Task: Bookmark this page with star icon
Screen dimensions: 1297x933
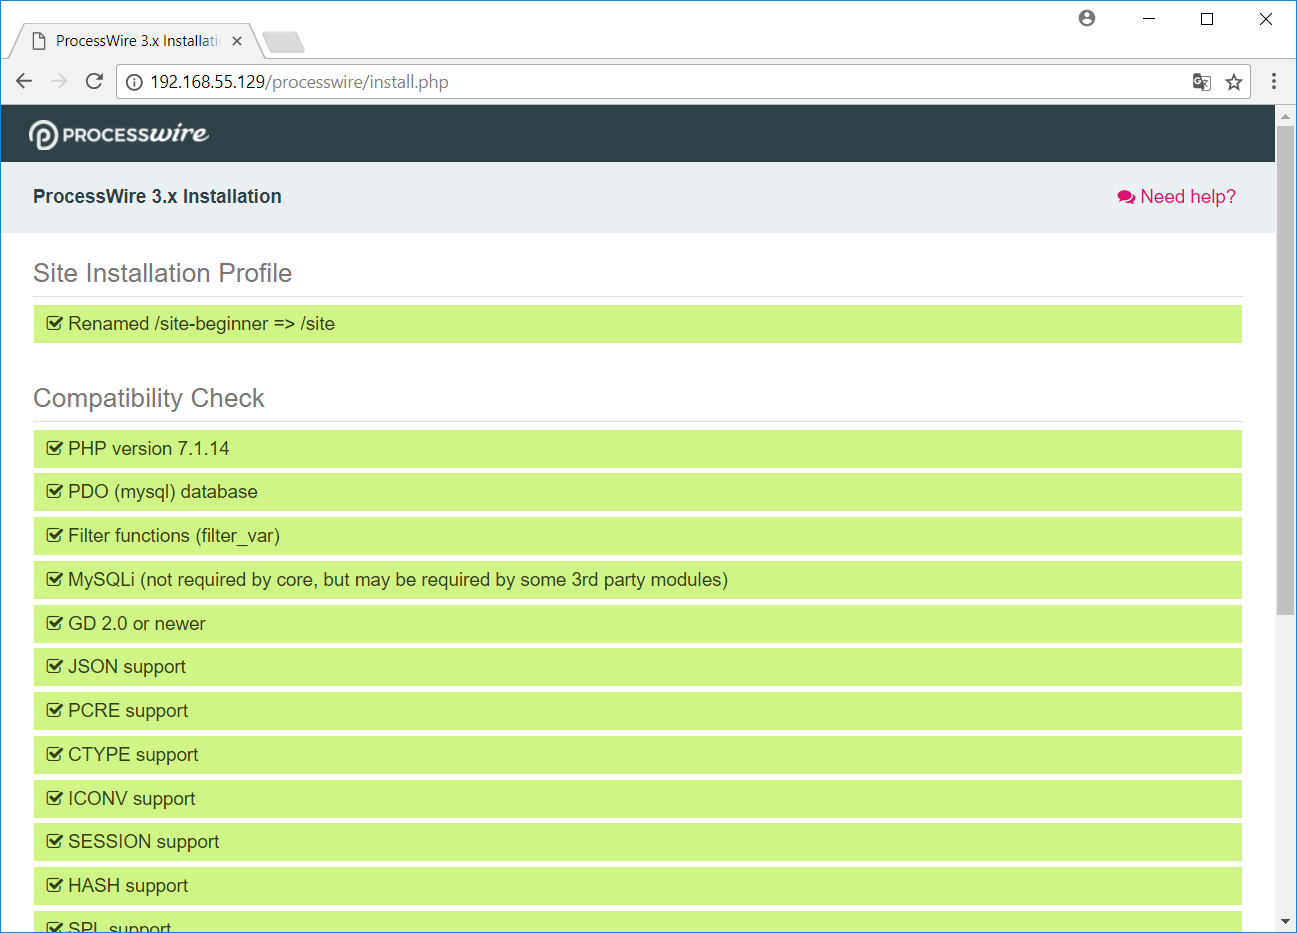Action: point(1234,82)
